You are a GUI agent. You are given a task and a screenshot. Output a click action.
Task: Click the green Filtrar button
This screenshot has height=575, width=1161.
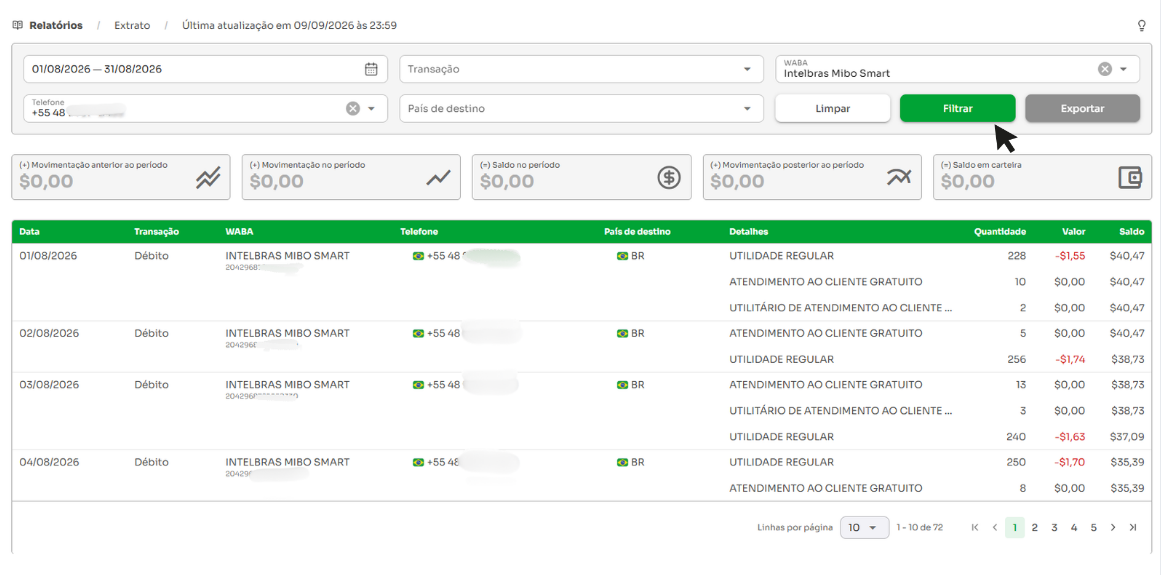coord(957,108)
